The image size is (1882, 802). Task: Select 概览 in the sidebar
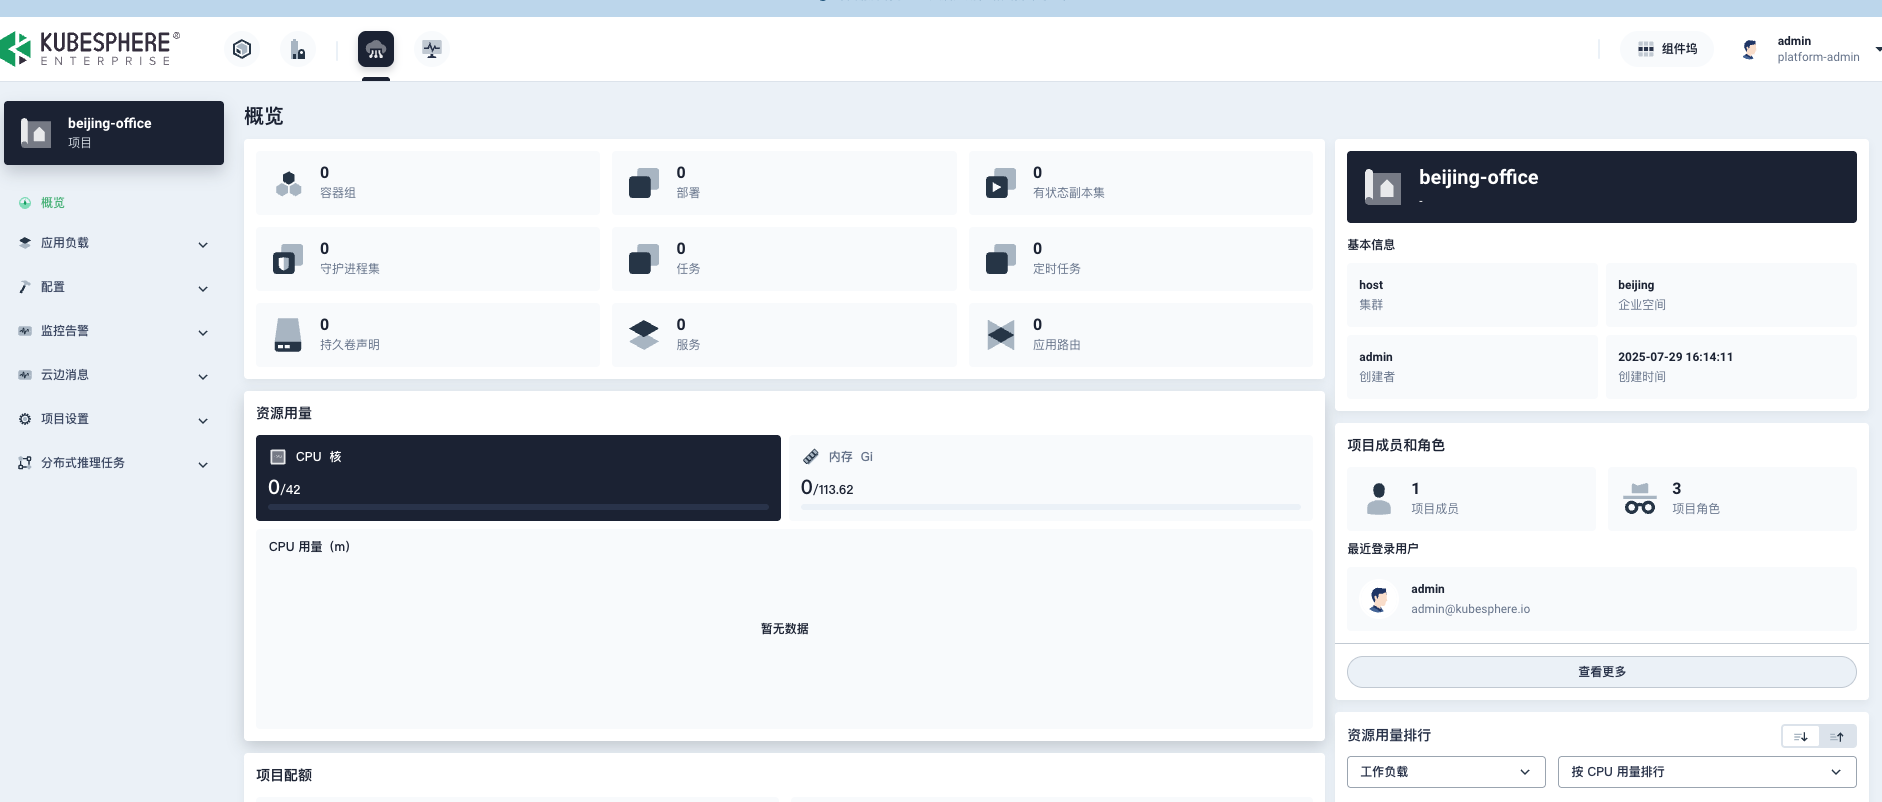tap(53, 203)
